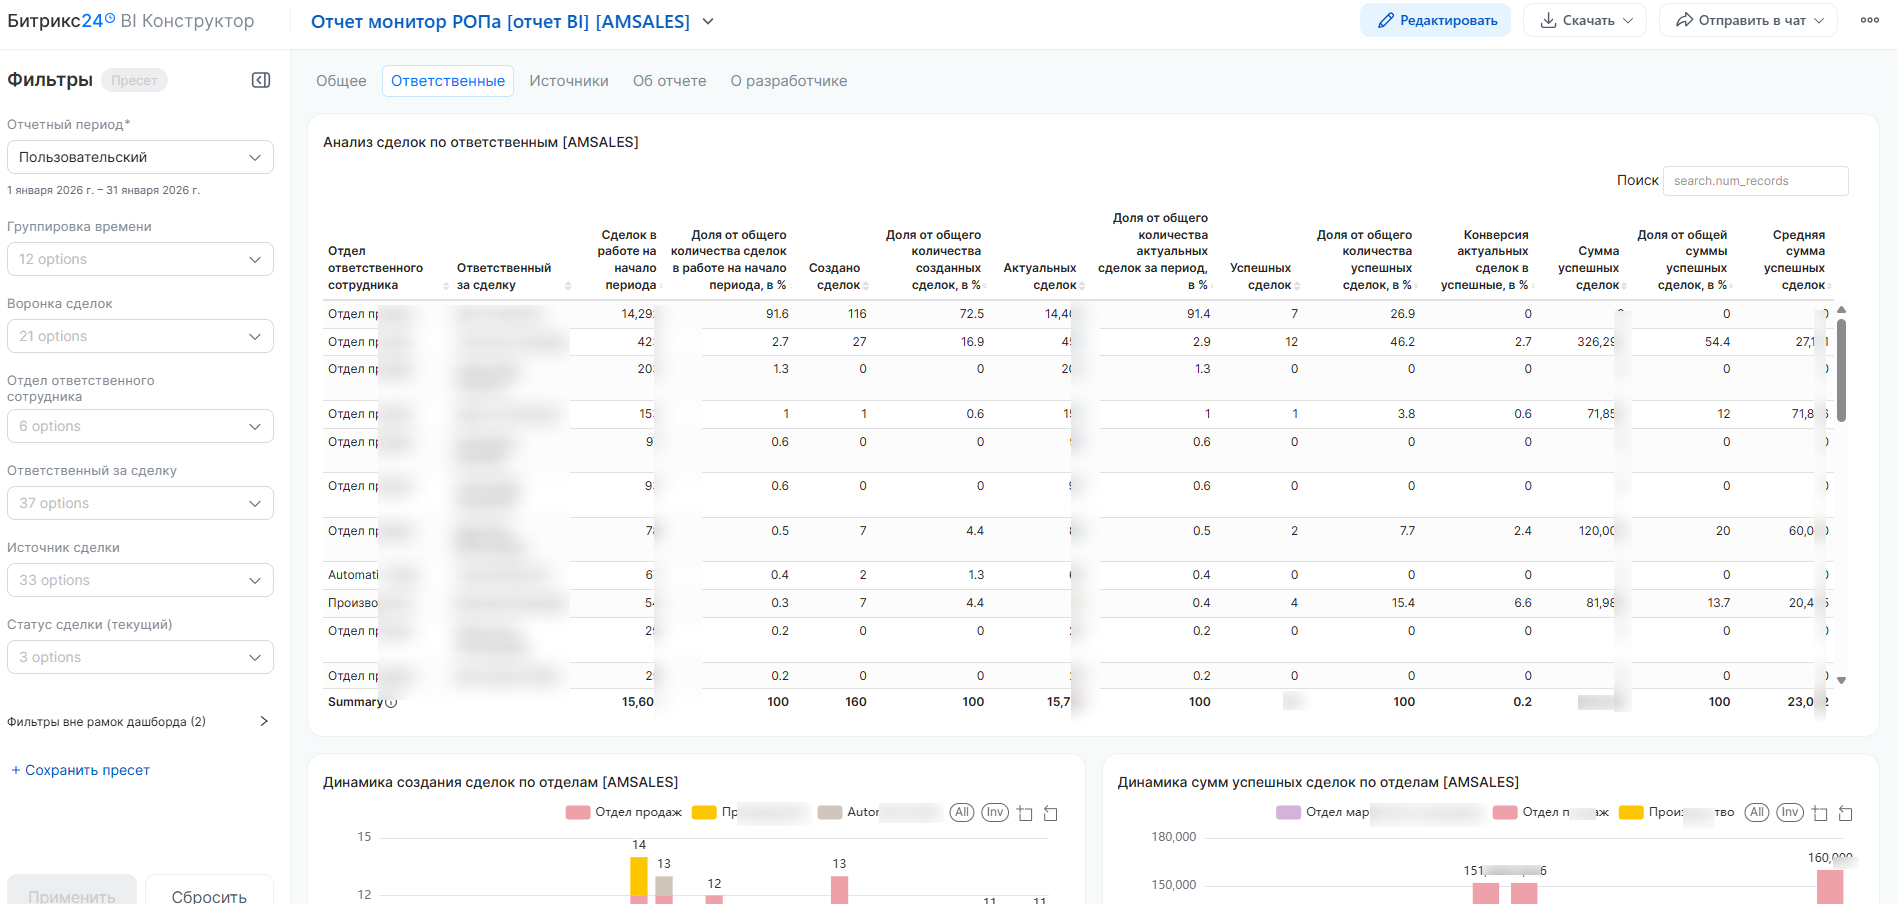Toggle Отдел маркетинга legend in Динамика сумм chart

coord(1324,812)
